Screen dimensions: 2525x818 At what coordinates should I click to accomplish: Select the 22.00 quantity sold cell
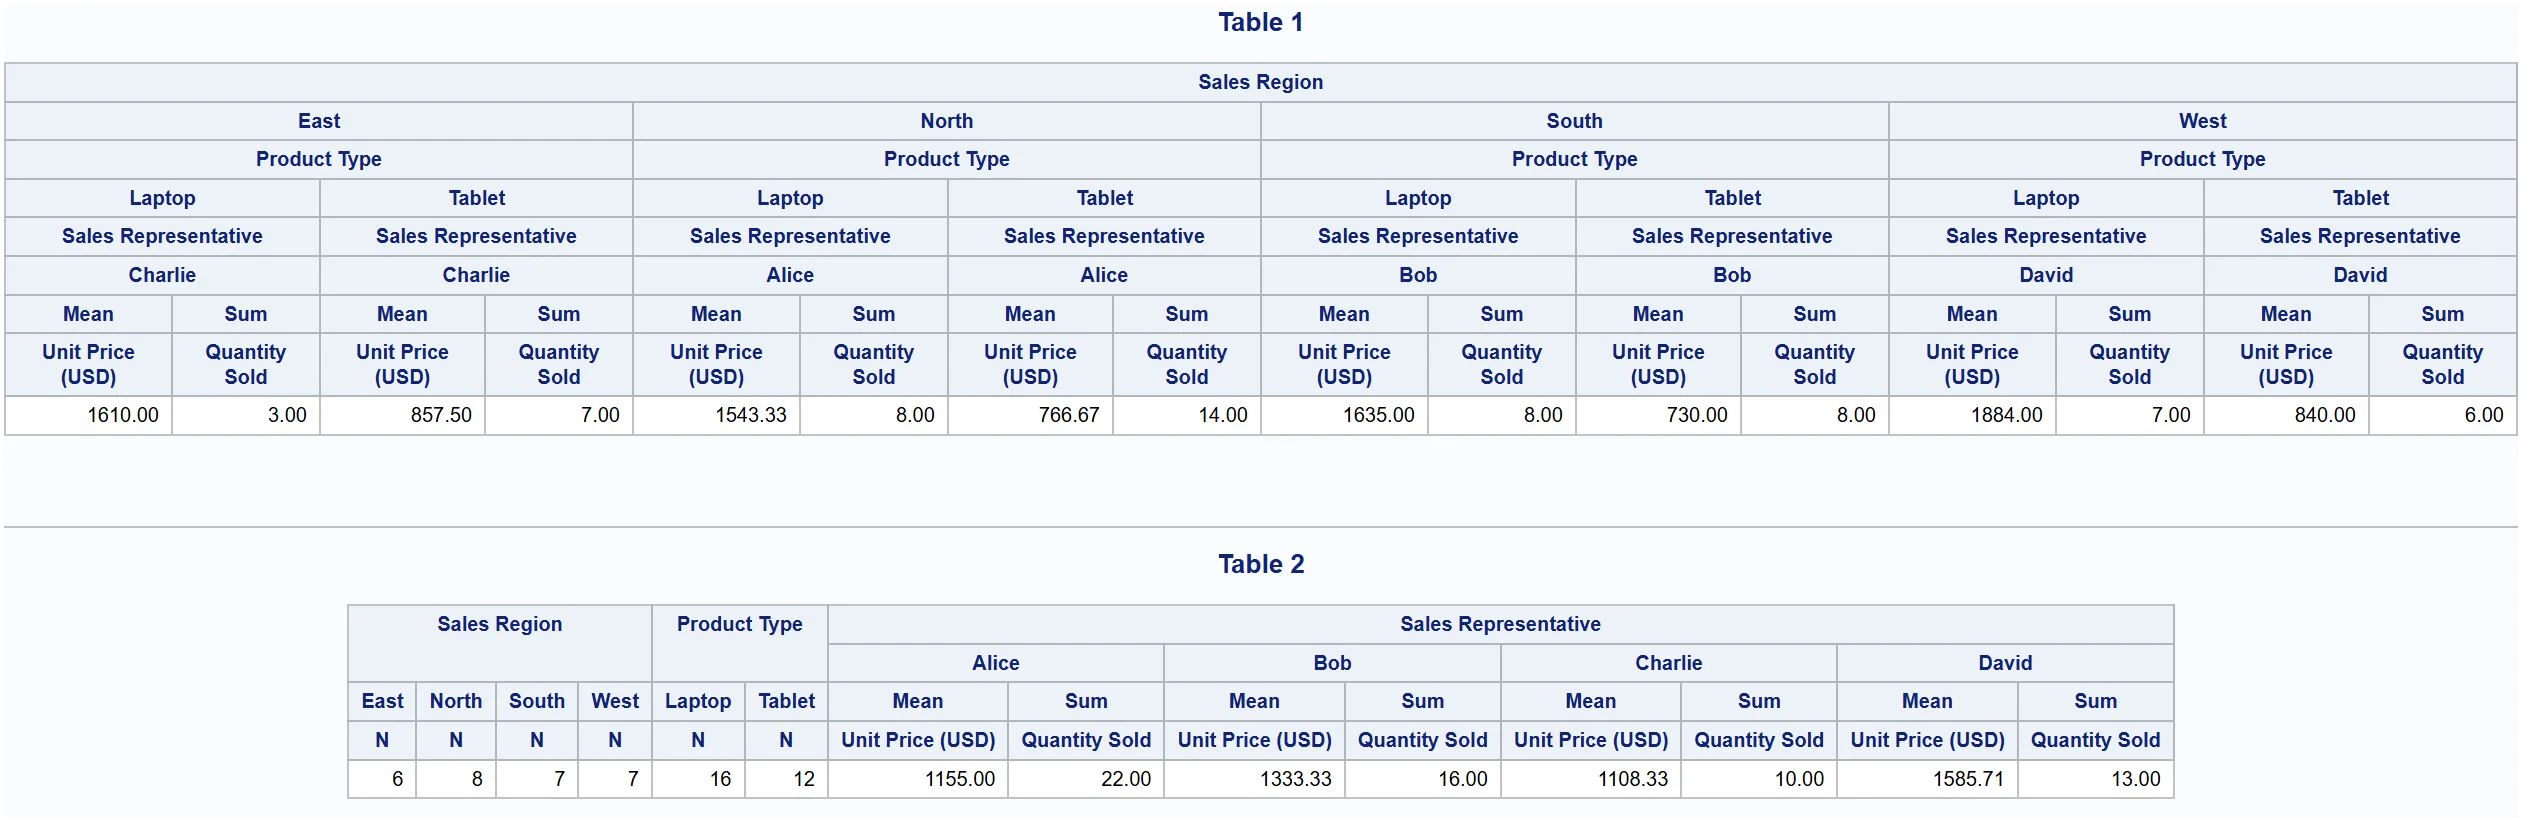1086,779
